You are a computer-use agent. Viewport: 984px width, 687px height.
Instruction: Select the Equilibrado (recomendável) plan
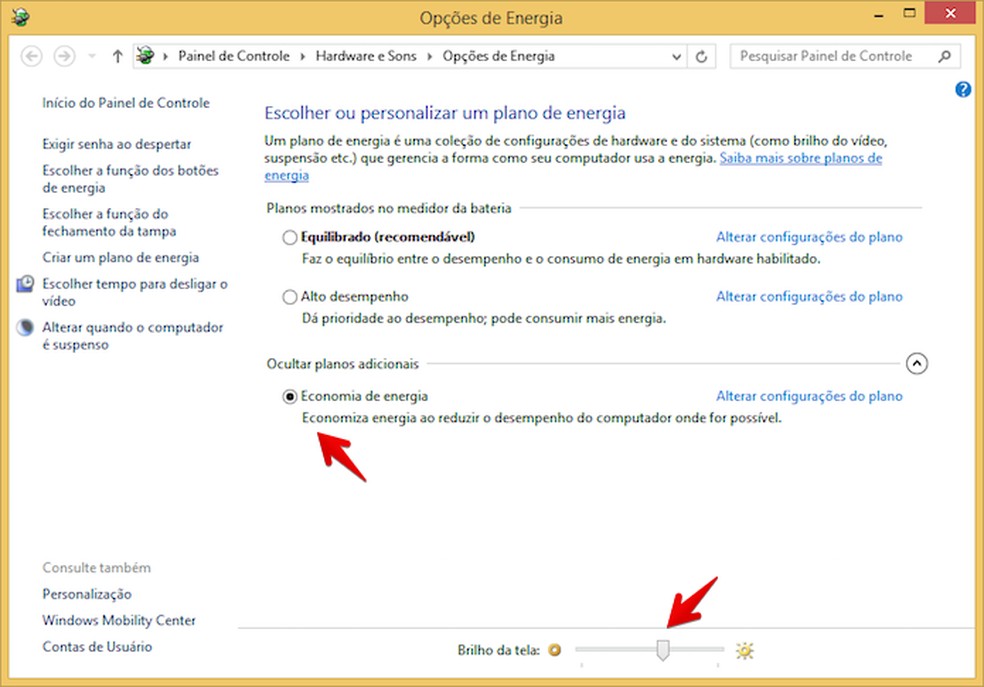289,238
